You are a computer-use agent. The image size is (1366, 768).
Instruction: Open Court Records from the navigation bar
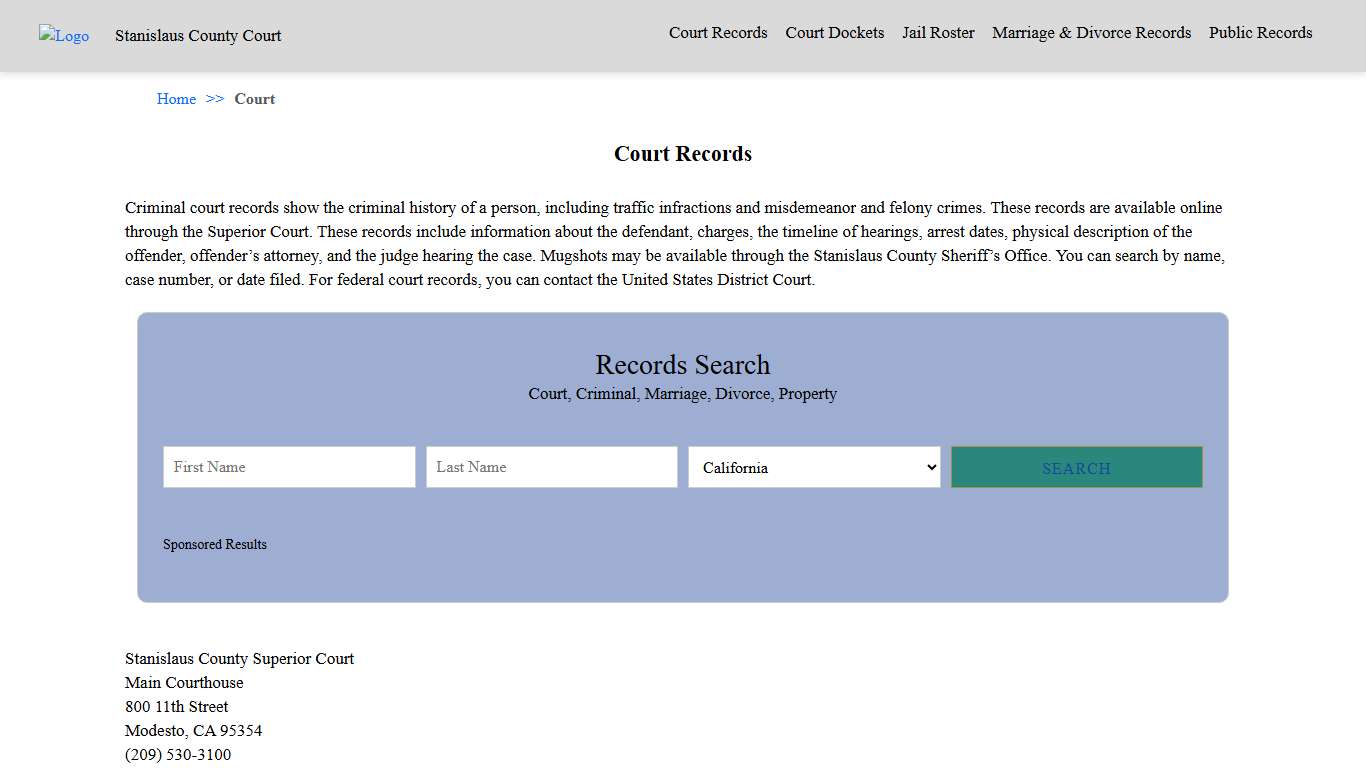click(x=718, y=33)
